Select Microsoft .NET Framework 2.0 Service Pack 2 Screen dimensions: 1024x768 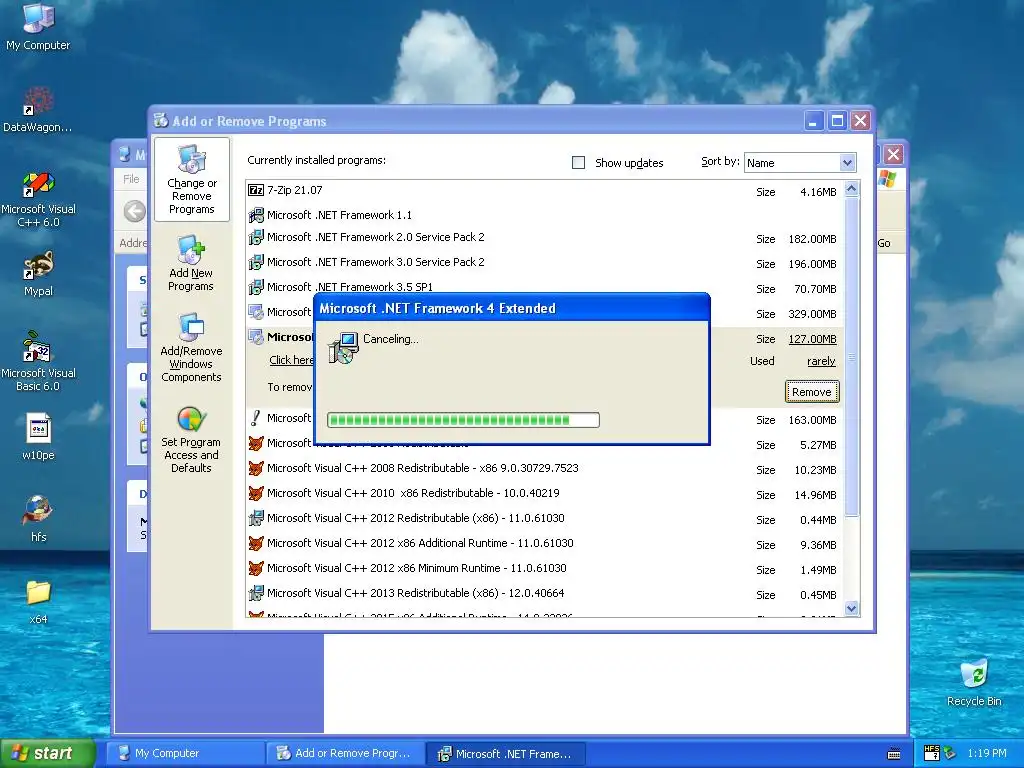pyautogui.click(x=545, y=238)
